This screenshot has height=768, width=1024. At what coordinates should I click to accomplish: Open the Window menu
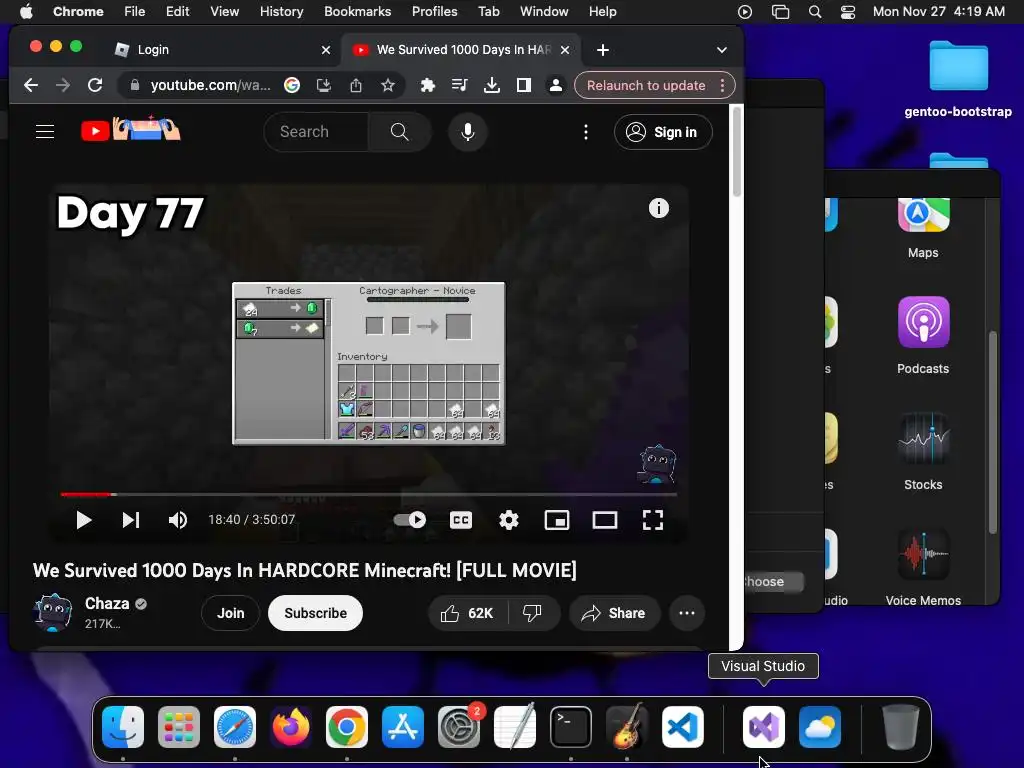pos(544,11)
